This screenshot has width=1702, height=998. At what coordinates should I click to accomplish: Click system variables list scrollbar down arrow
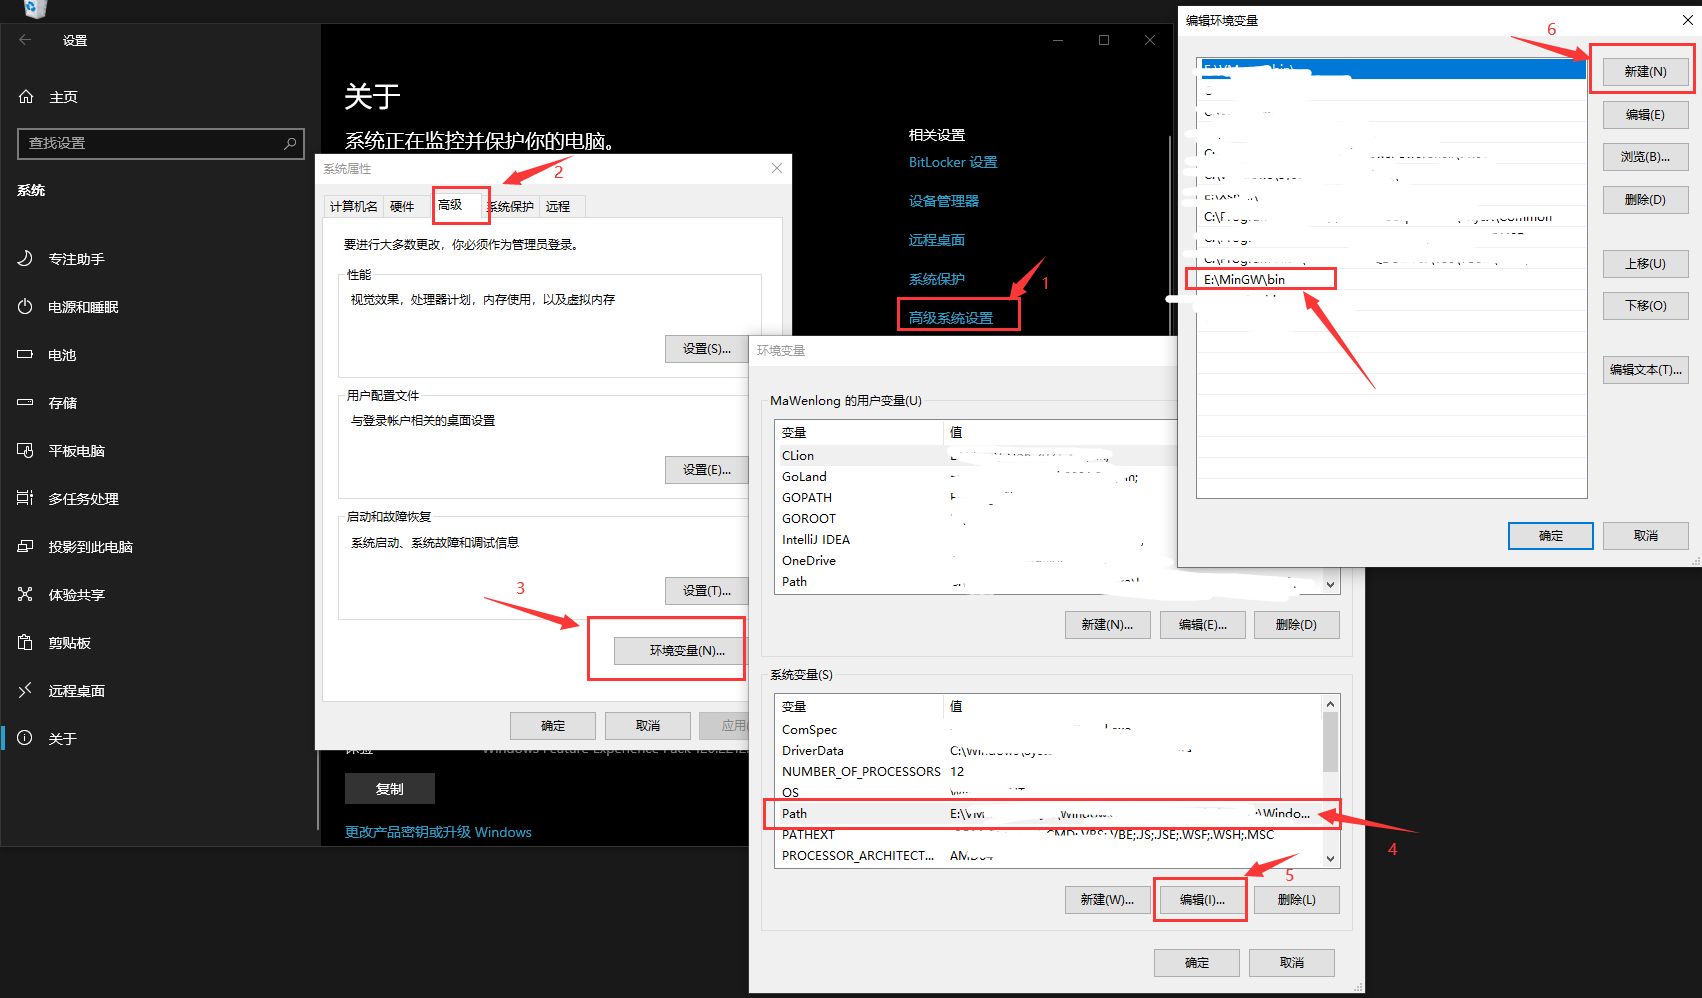click(x=1330, y=858)
